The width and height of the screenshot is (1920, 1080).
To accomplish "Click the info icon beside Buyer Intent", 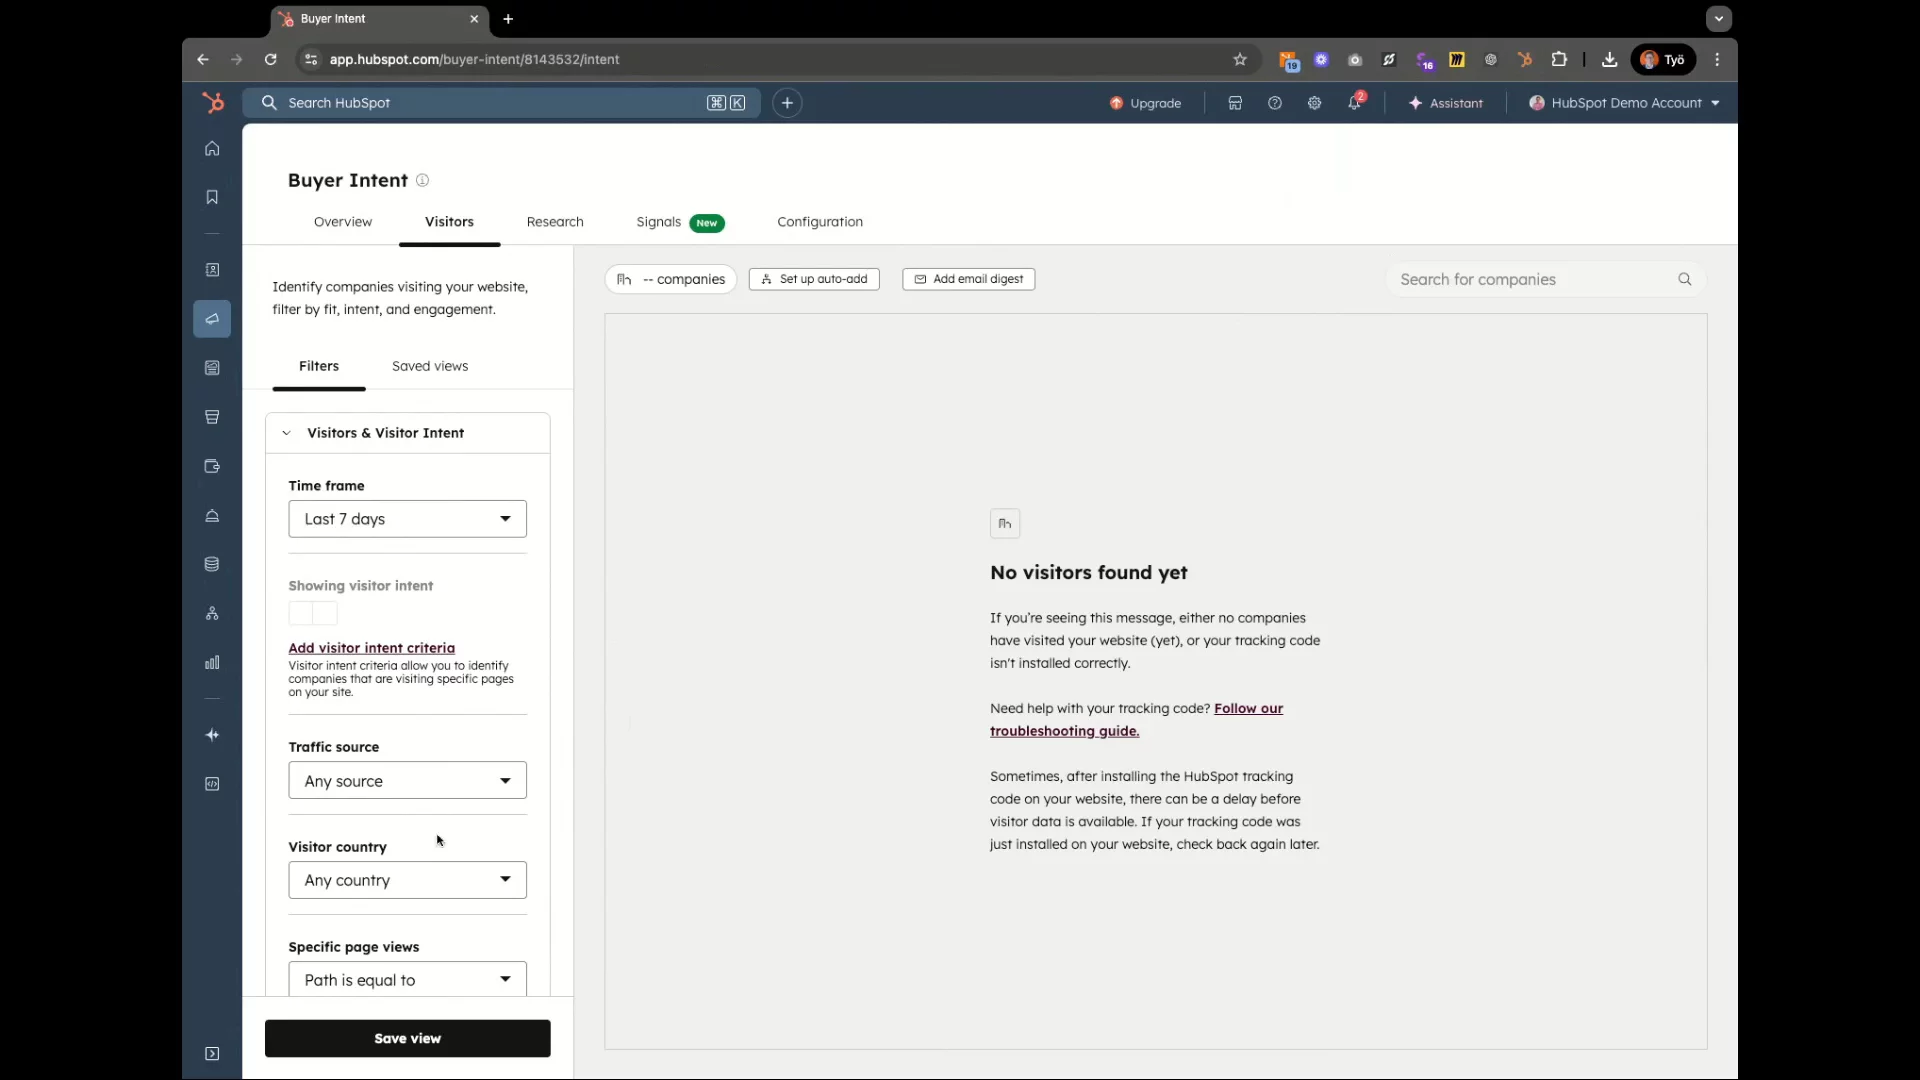I will click(x=422, y=180).
